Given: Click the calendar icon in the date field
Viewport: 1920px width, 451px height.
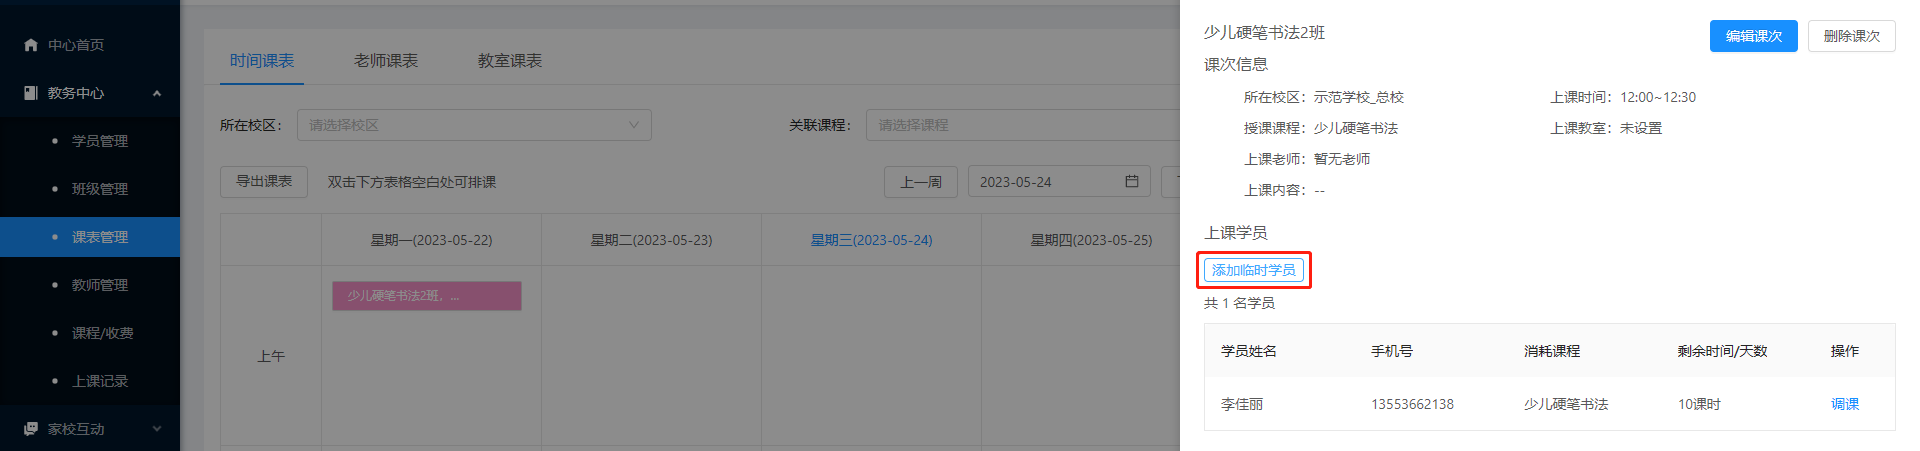Looking at the screenshot, I should click(1132, 181).
